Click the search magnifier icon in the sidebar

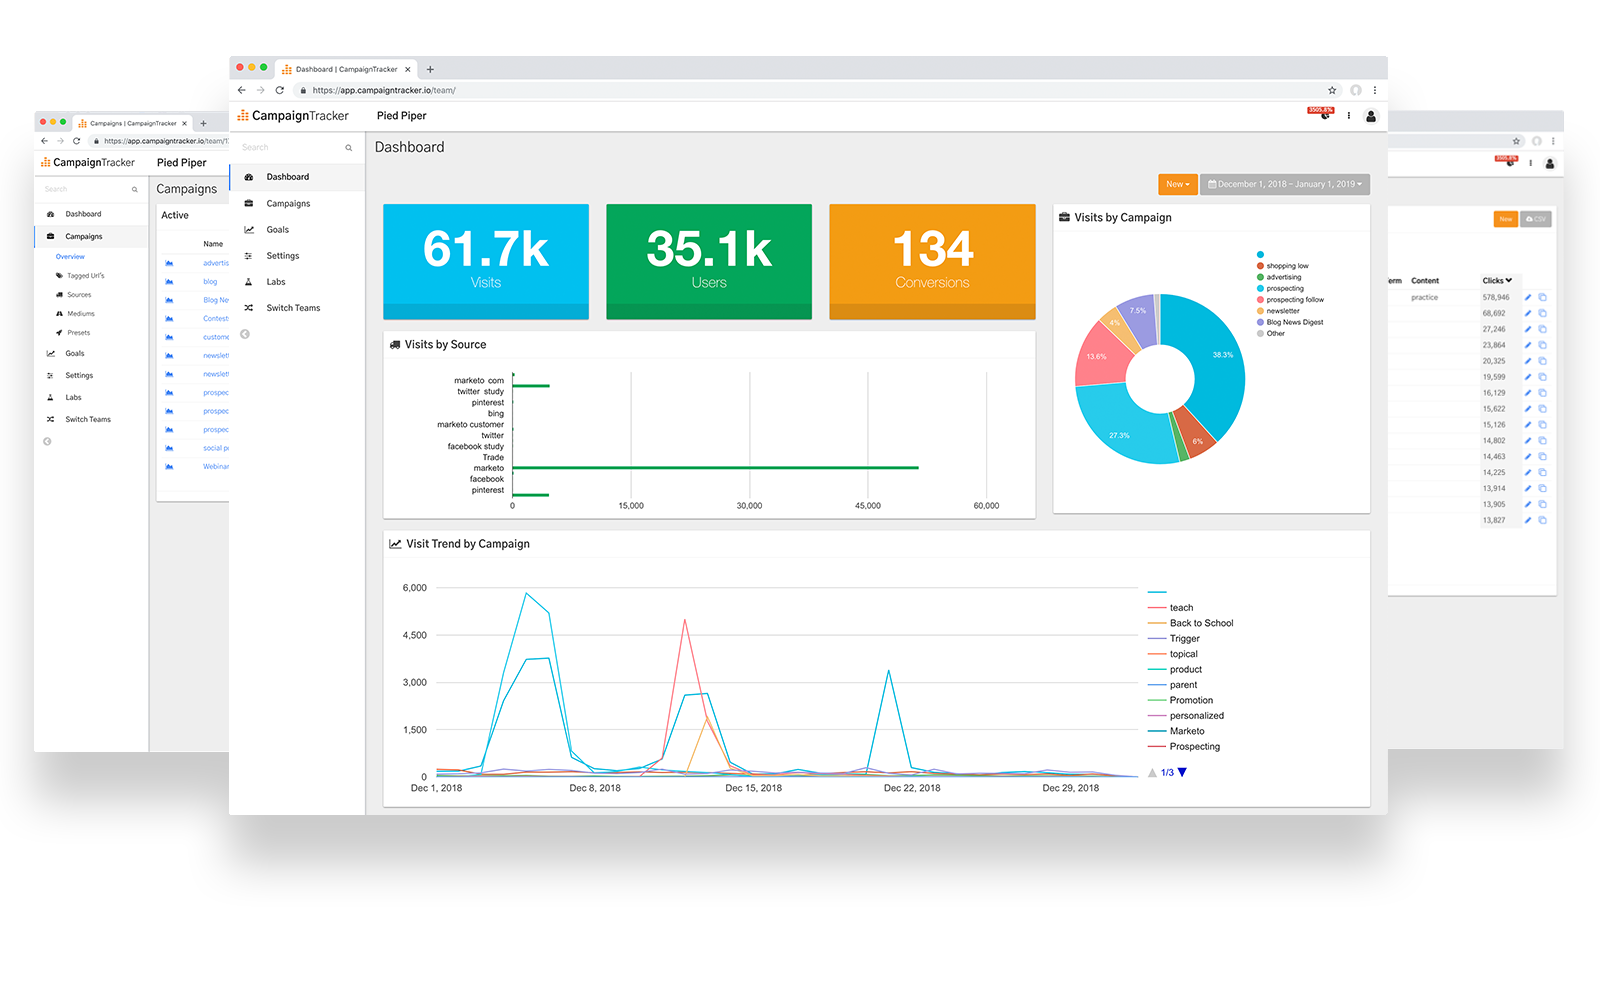[349, 148]
